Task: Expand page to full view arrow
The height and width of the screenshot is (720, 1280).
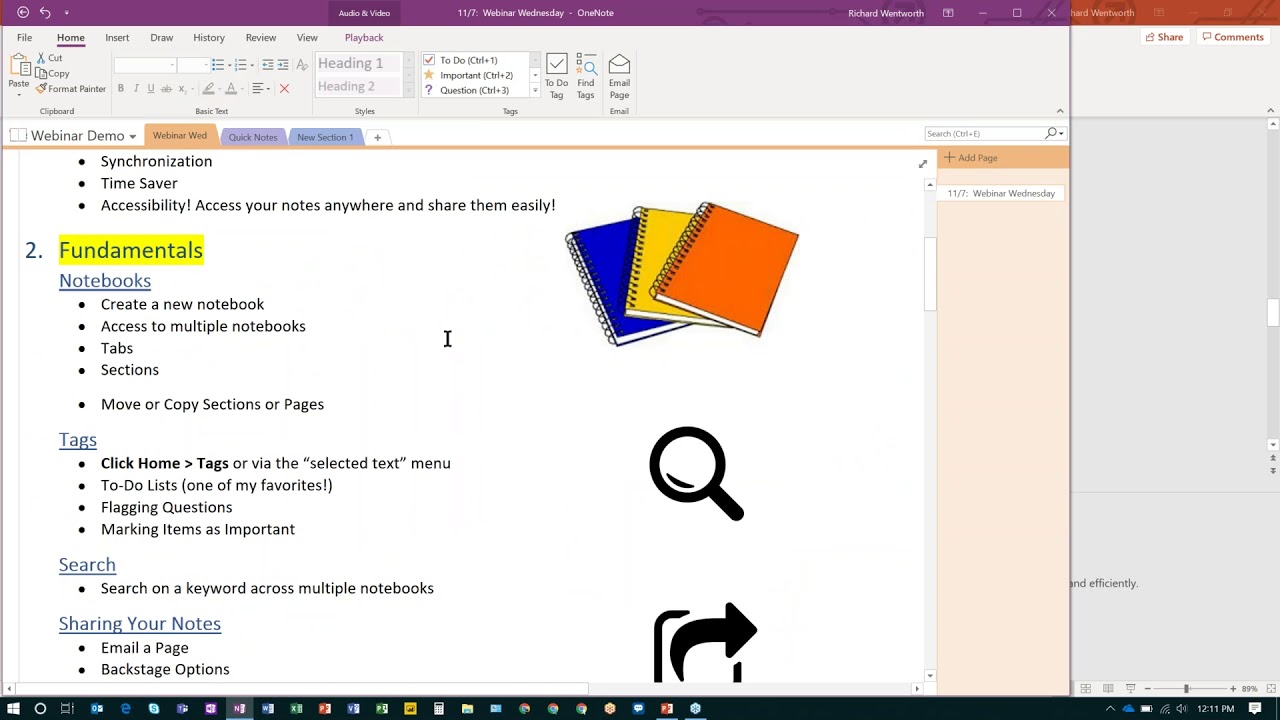Action: click(x=923, y=164)
